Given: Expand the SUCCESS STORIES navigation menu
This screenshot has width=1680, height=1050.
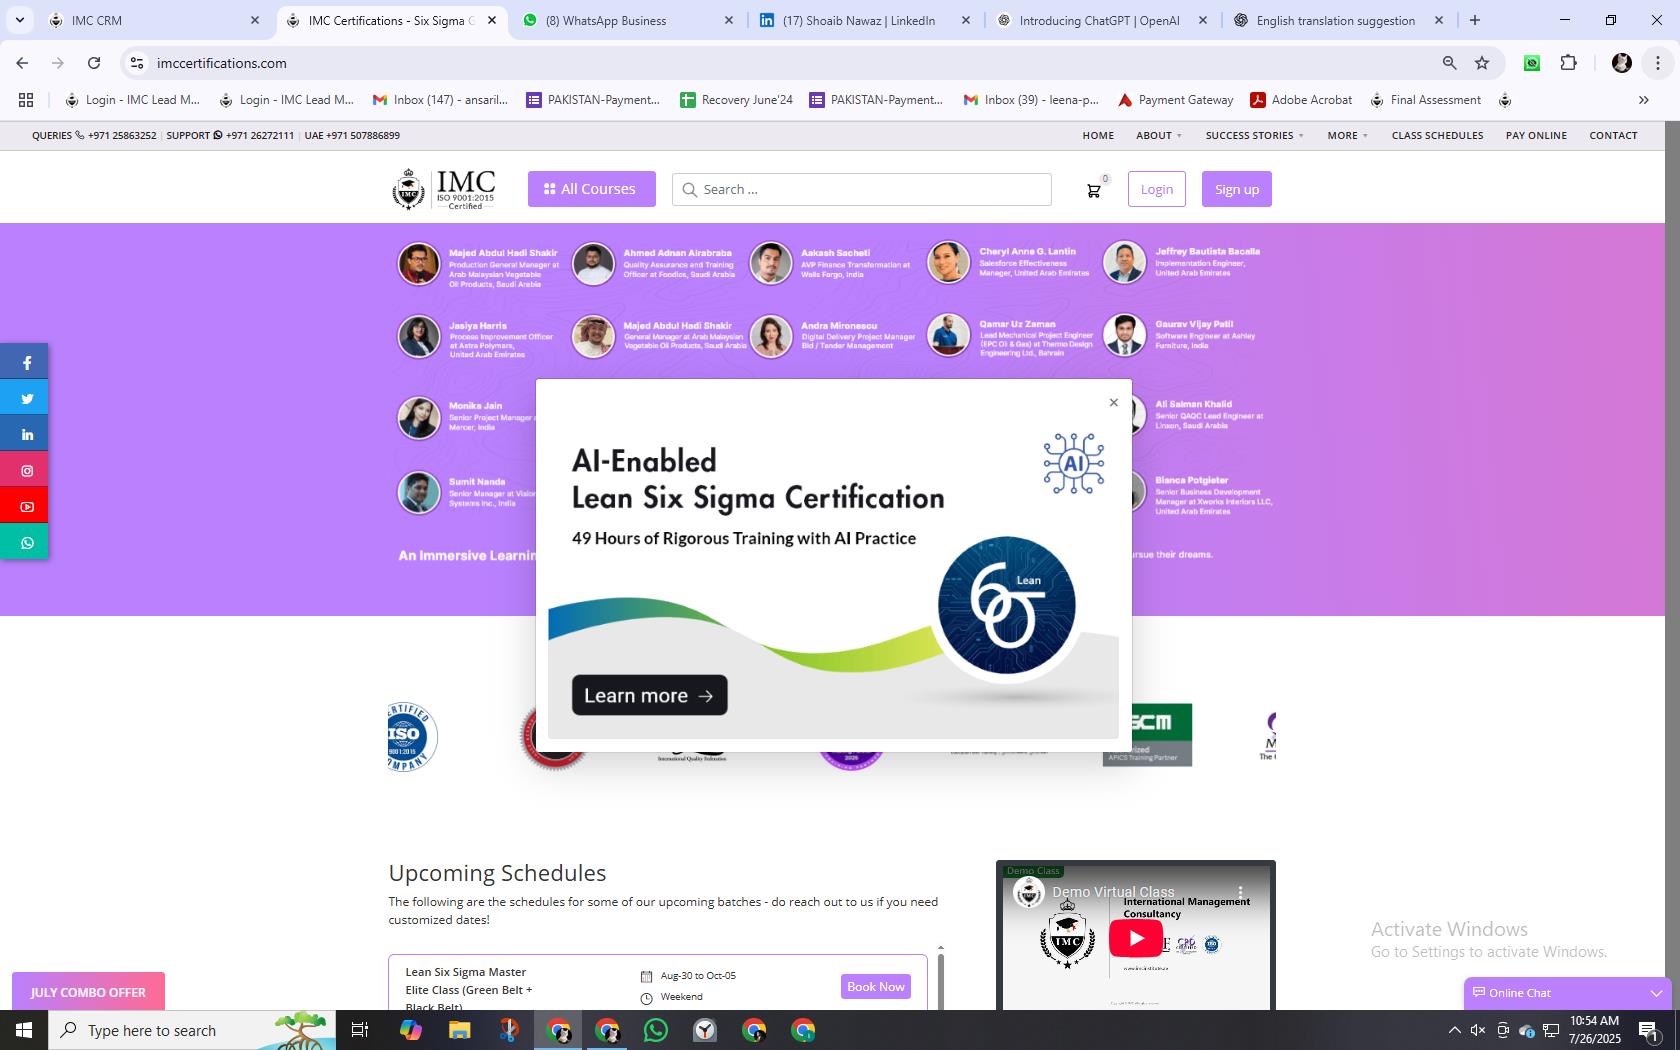Looking at the screenshot, I should [1254, 136].
